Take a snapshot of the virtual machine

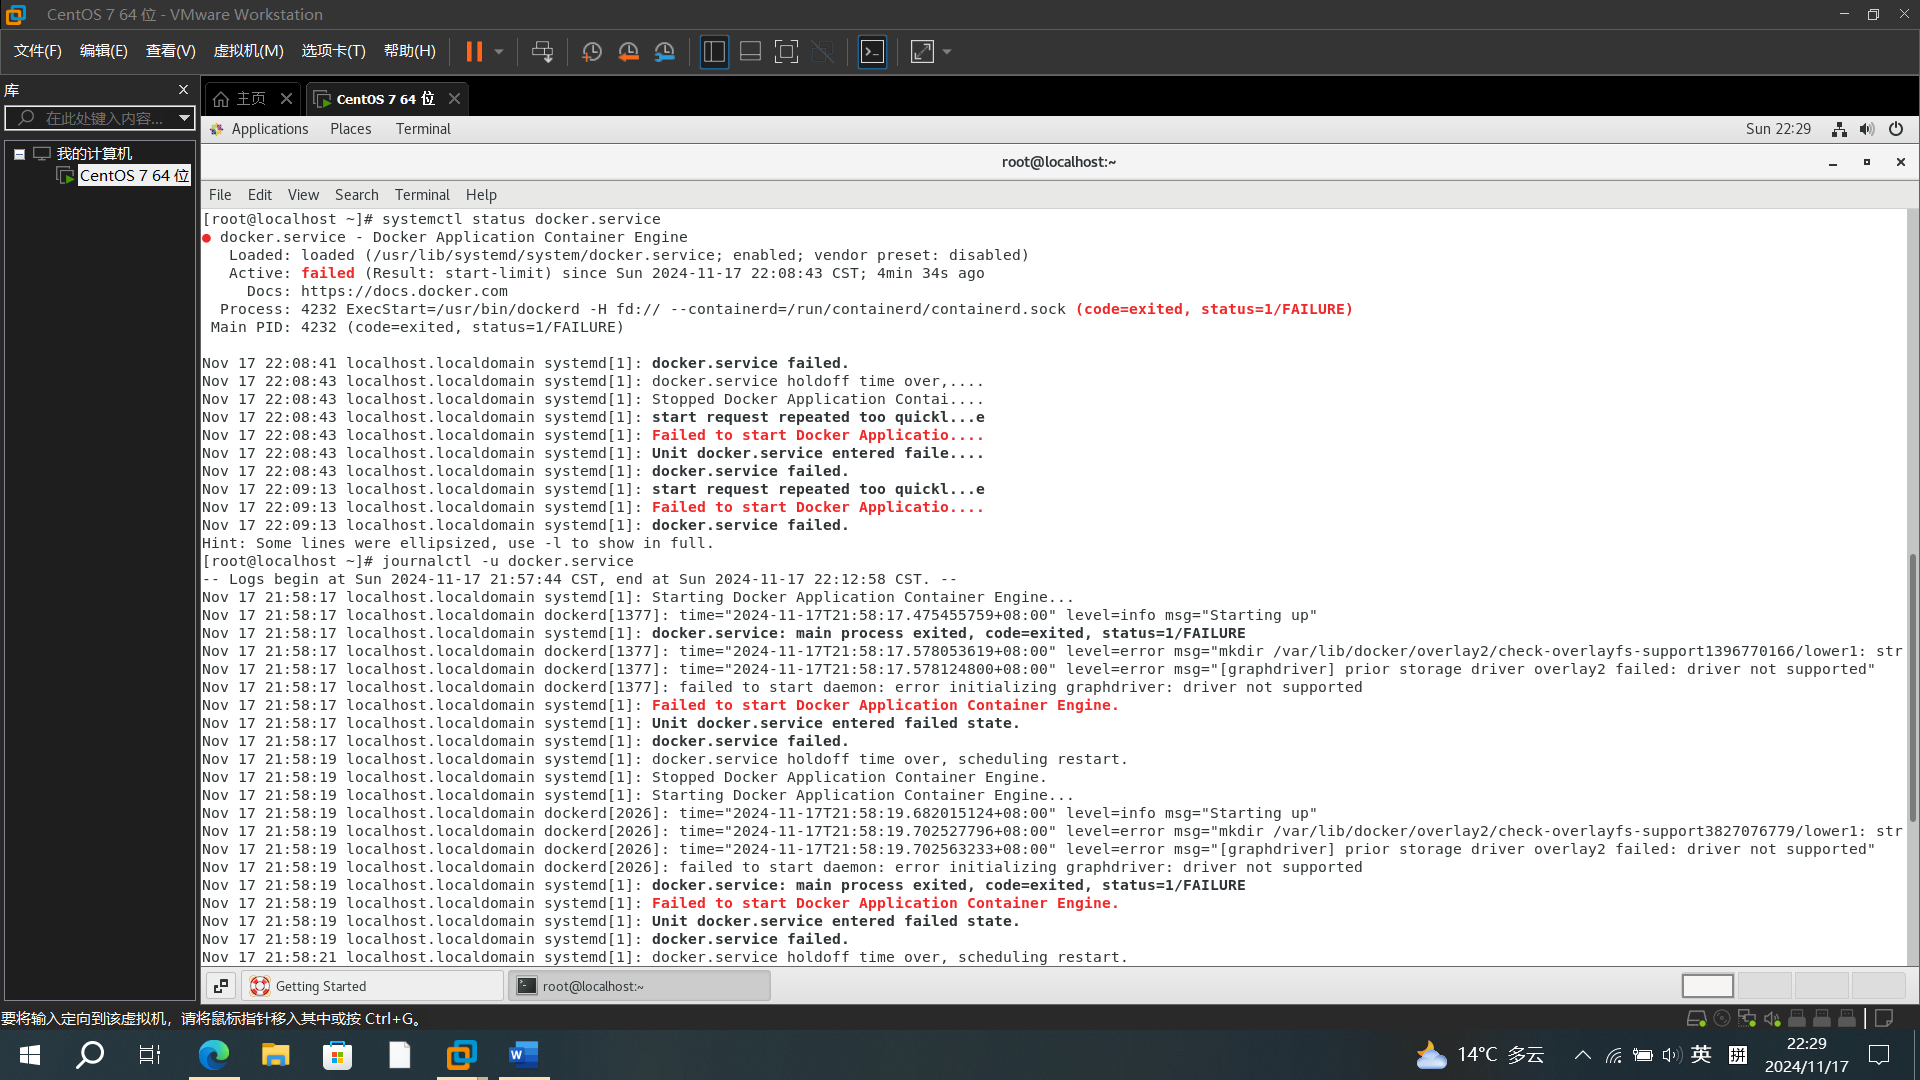coord(592,52)
